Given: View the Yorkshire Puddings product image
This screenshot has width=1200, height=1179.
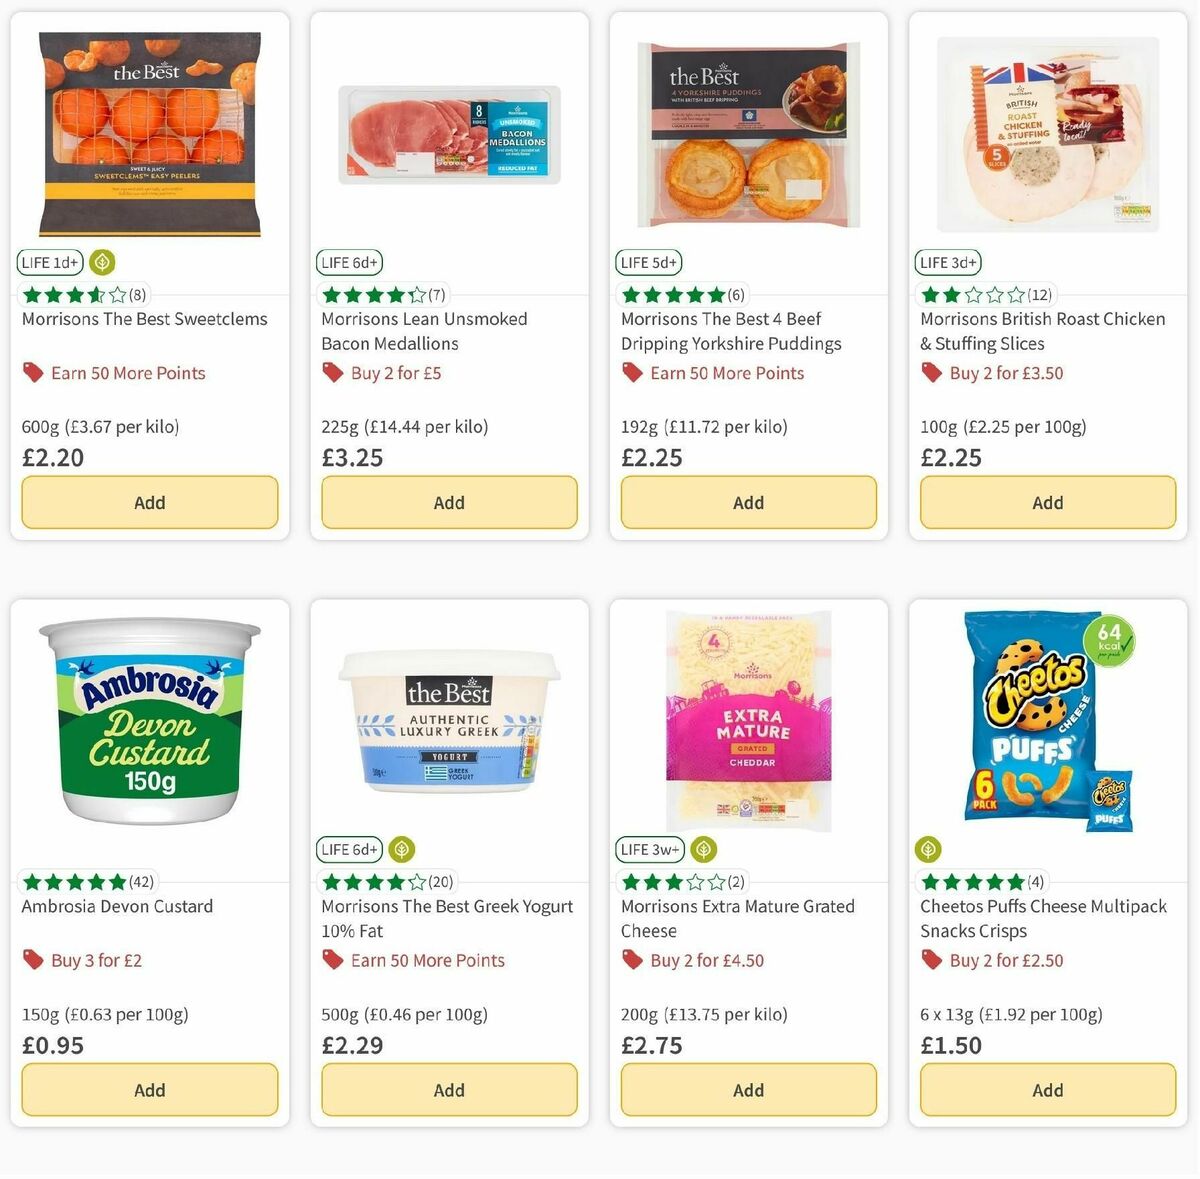Looking at the screenshot, I should click(748, 130).
